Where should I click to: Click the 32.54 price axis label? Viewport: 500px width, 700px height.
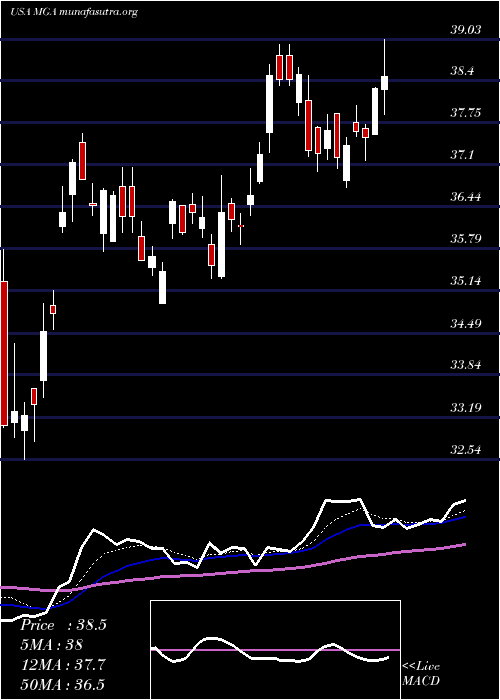(x=465, y=449)
